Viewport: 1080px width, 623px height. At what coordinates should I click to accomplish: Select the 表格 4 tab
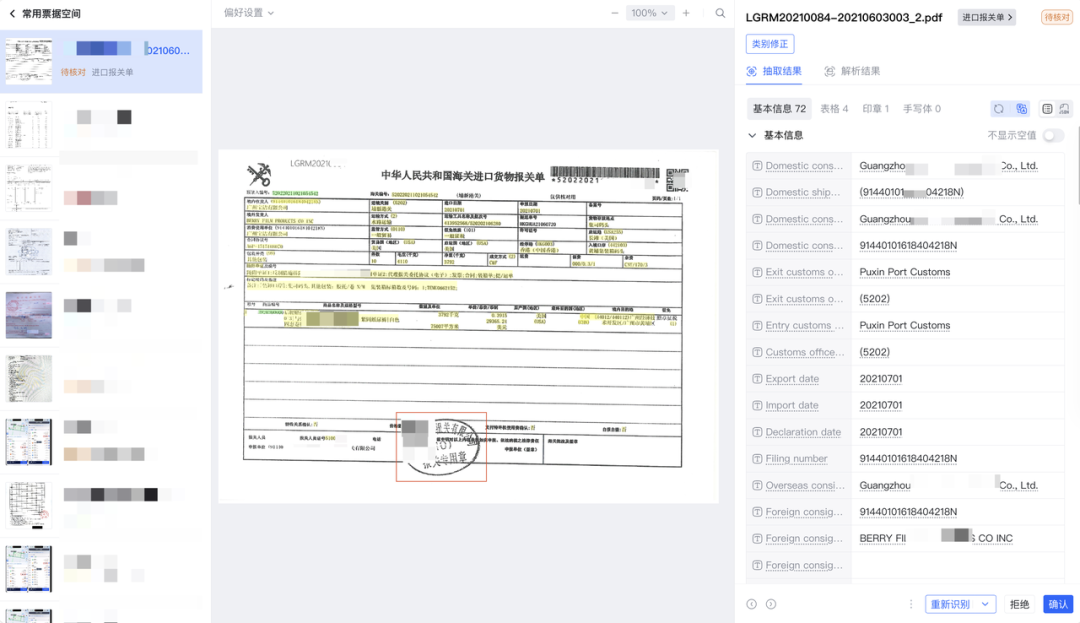[834, 109]
